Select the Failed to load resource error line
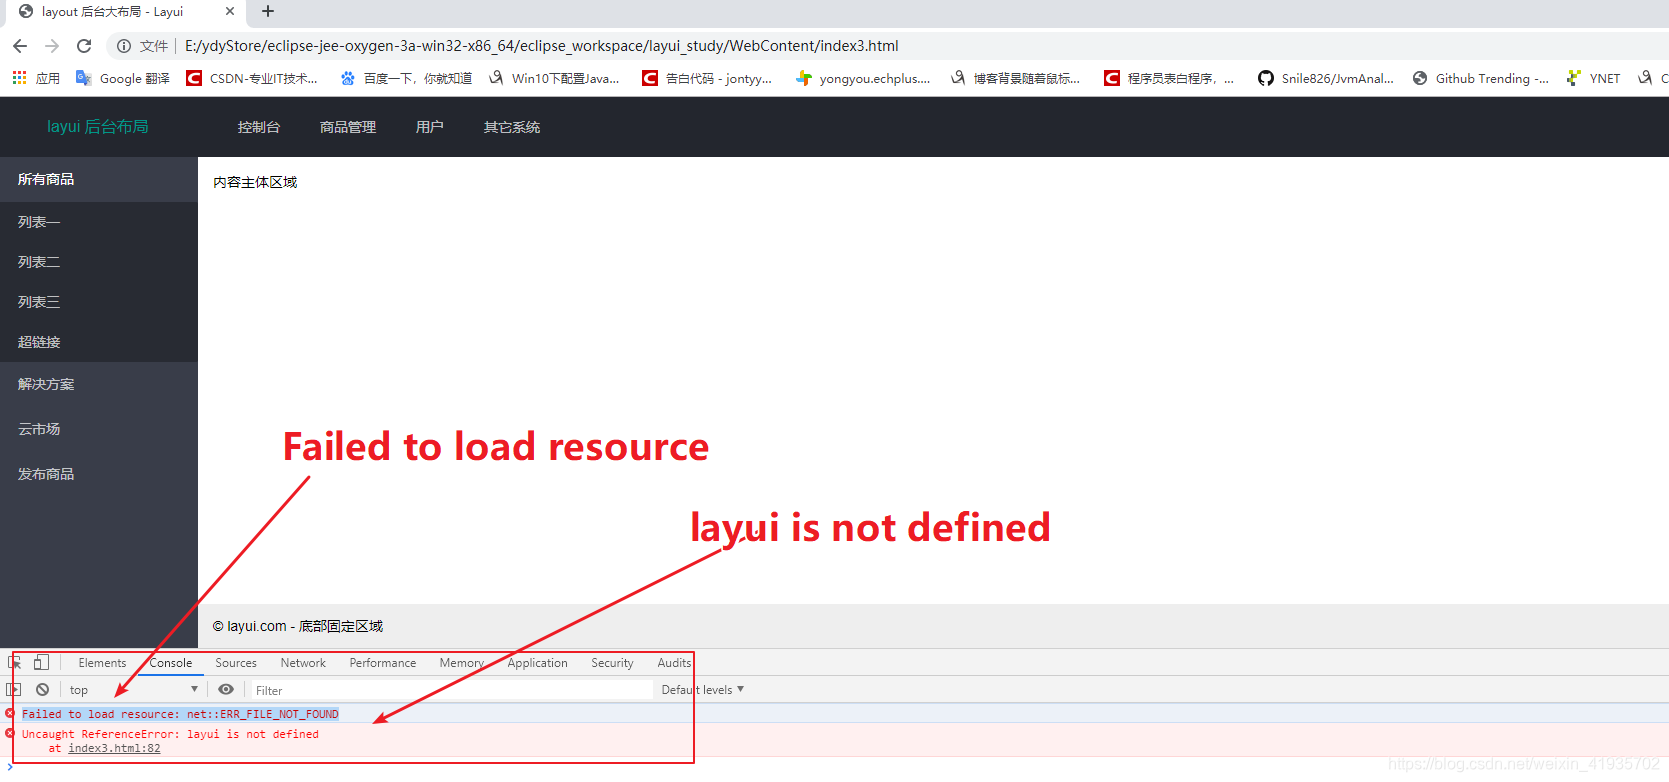The width and height of the screenshot is (1669, 782). [x=180, y=714]
